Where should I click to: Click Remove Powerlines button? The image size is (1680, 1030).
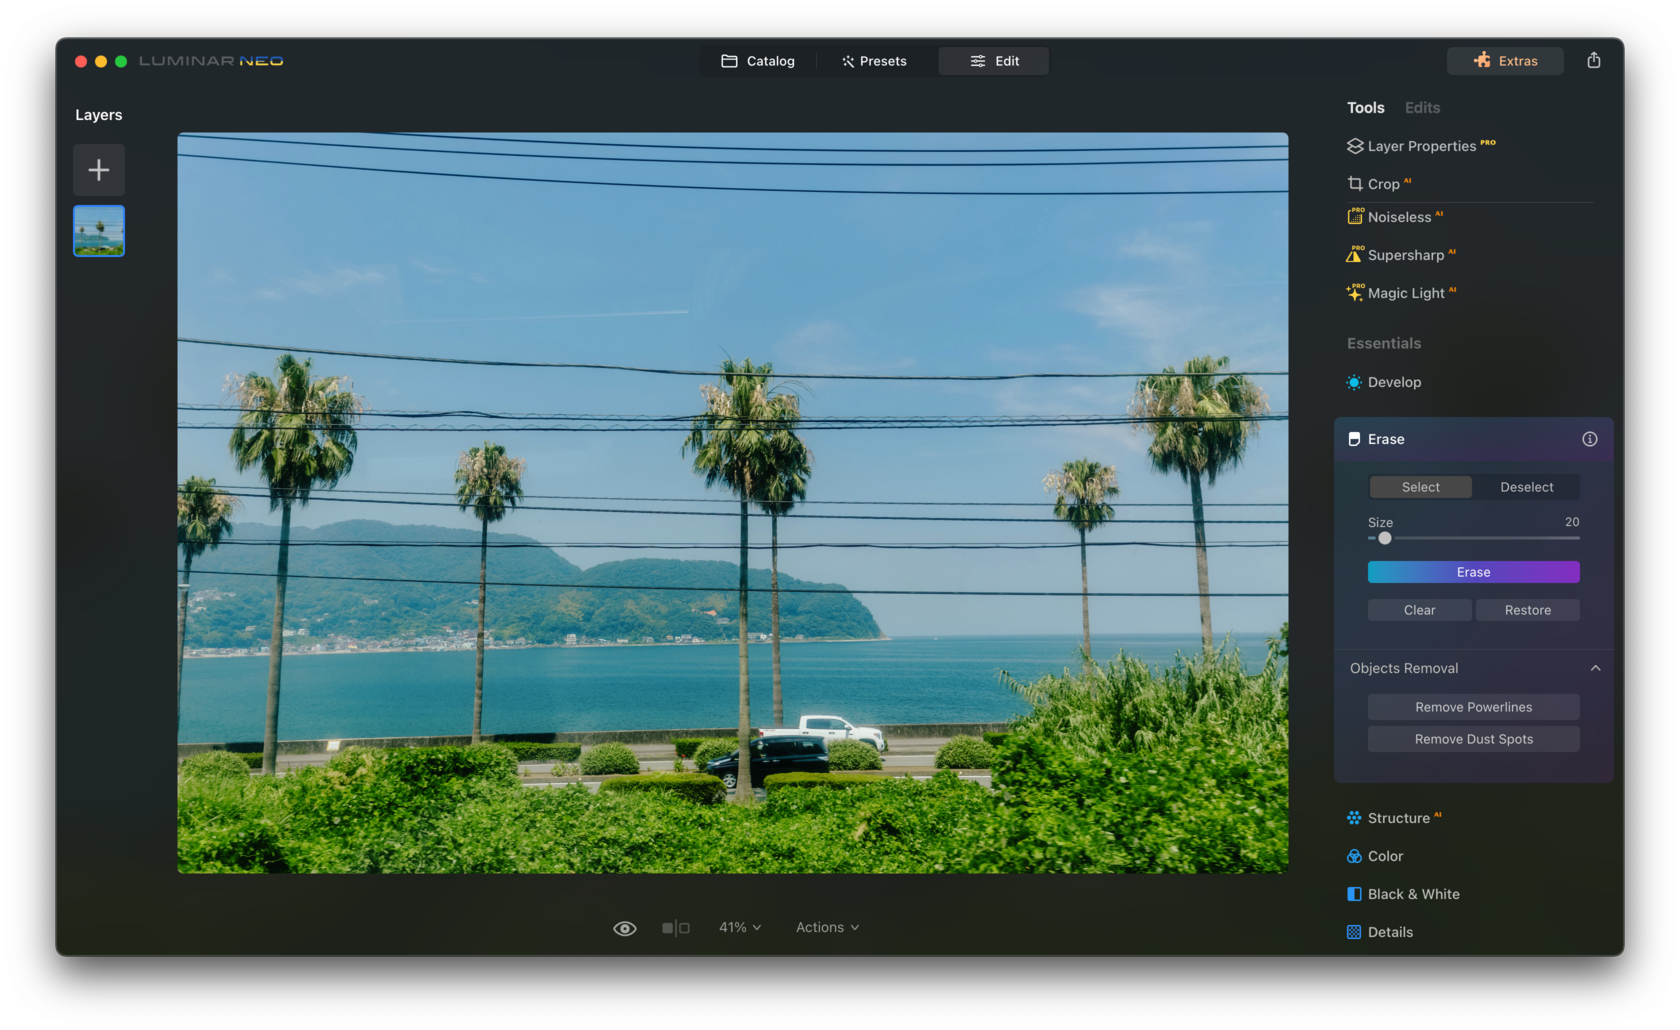(x=1474, y=707)
